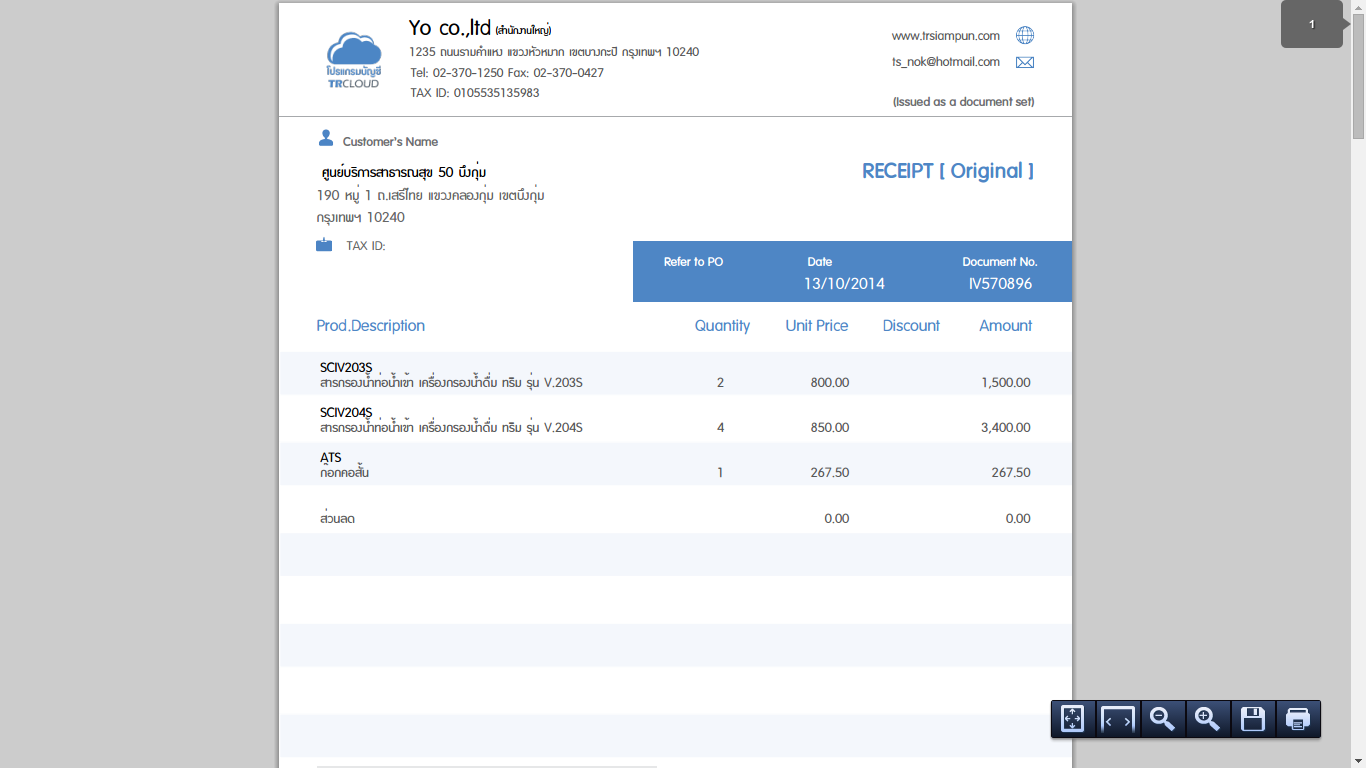Image resolution: width=1366 pixels, height=768 pixels.
Task: Click the fit-to-width toolbar icon
Action: 1118,719
